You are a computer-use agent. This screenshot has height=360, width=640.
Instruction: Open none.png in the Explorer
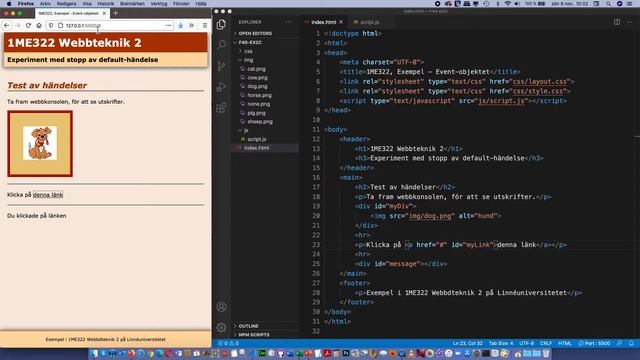[x=265, y=104]
